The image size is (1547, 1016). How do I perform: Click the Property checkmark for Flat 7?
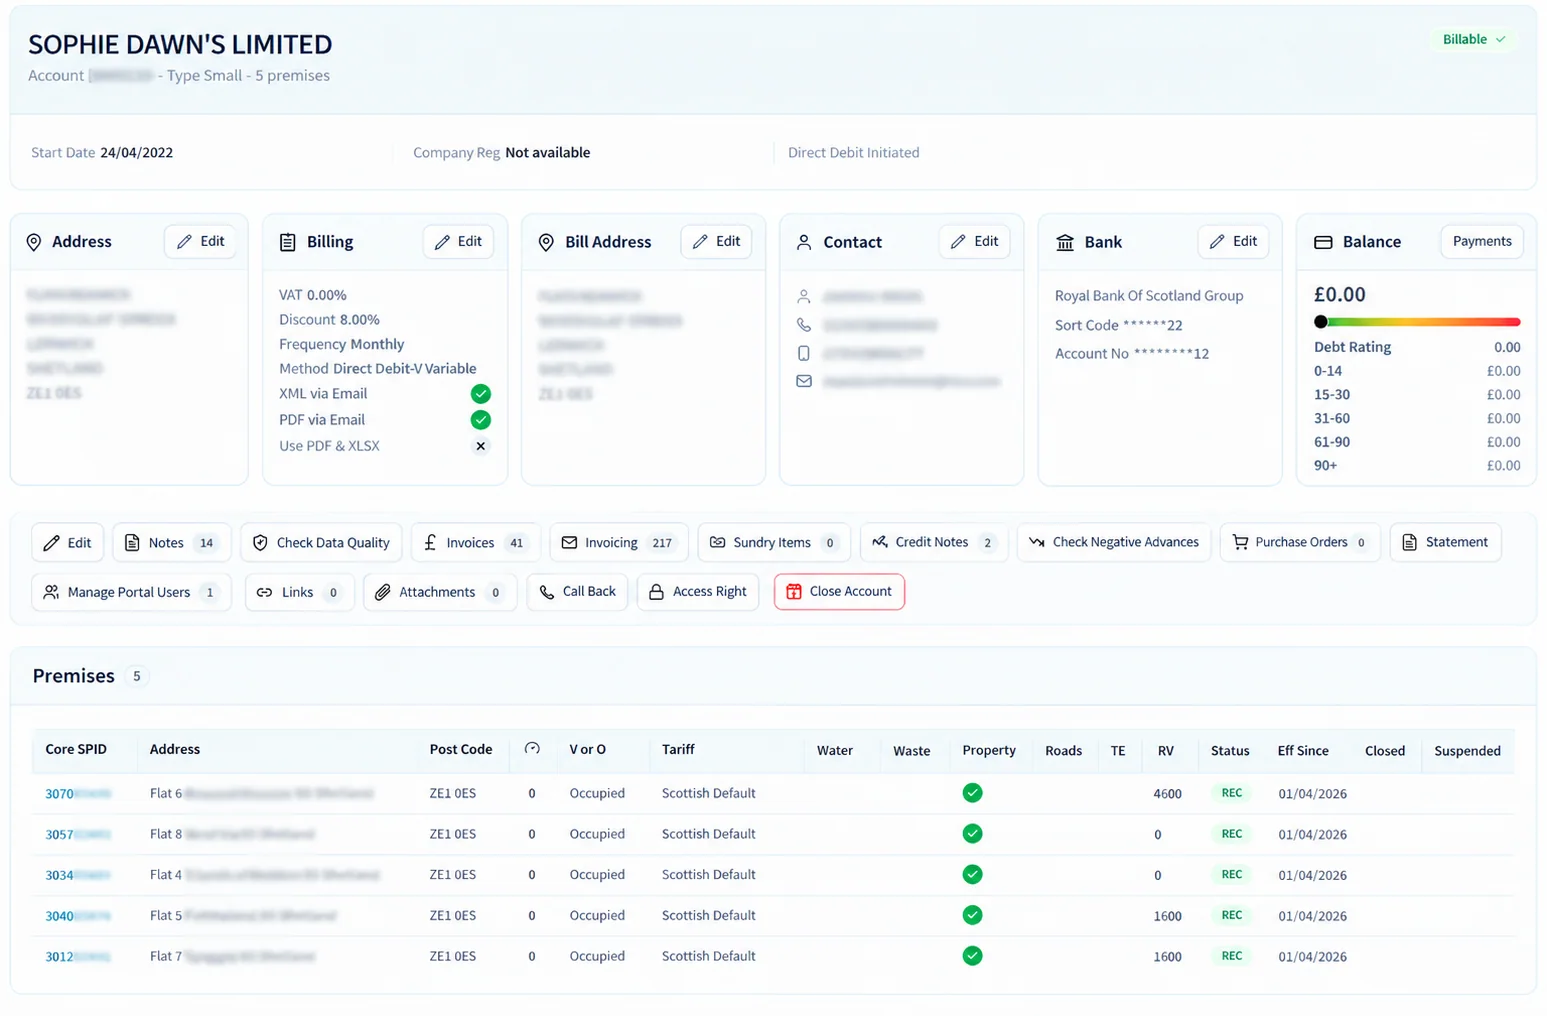click(972, 956)
